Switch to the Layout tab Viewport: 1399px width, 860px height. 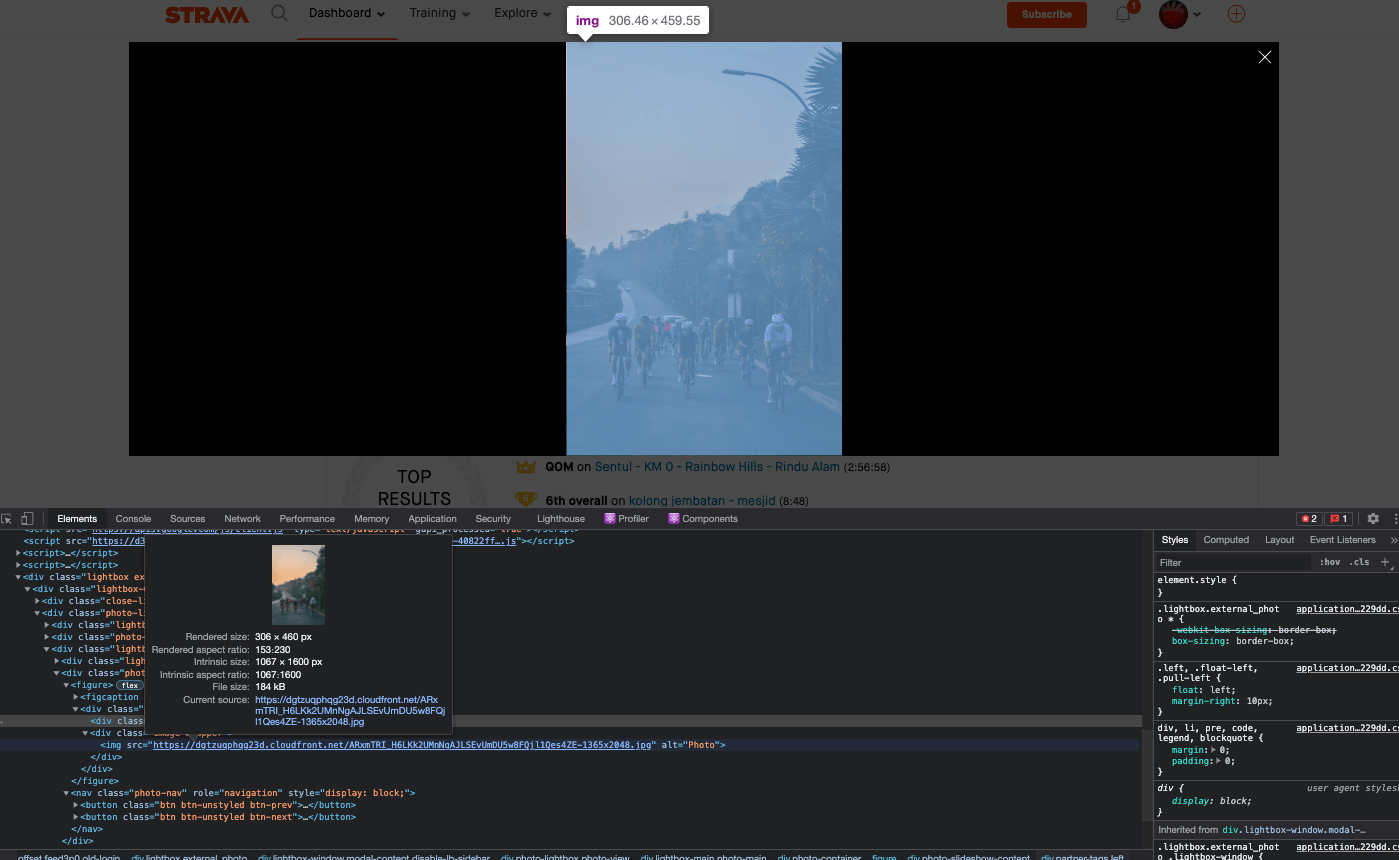pos(1279,540)
